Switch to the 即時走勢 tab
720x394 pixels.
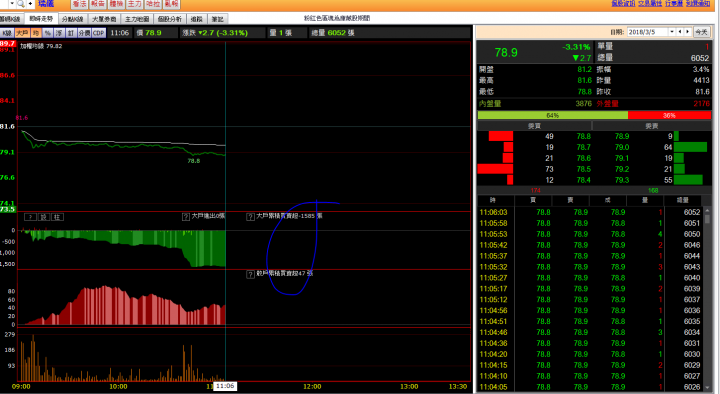click(41, 19)
